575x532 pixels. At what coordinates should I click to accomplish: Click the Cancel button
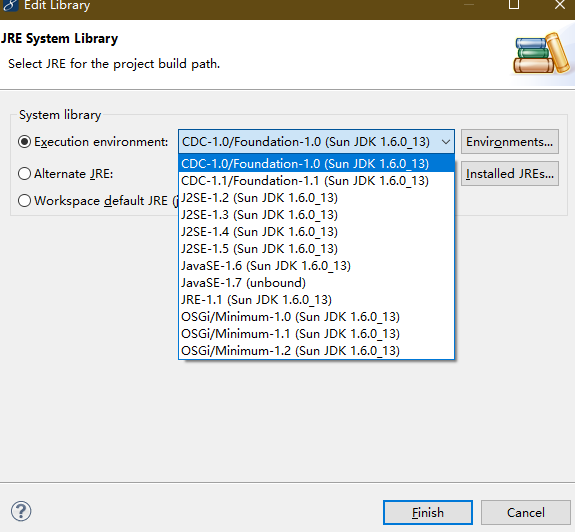point(525,512)
